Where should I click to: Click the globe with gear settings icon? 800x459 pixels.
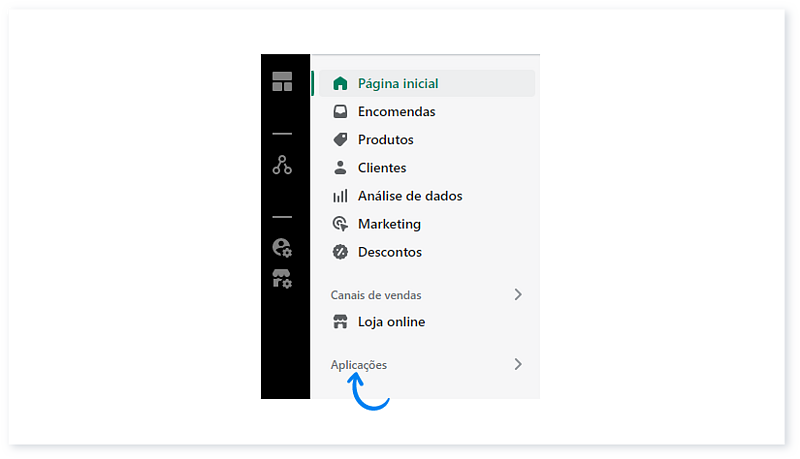[282, 248]
